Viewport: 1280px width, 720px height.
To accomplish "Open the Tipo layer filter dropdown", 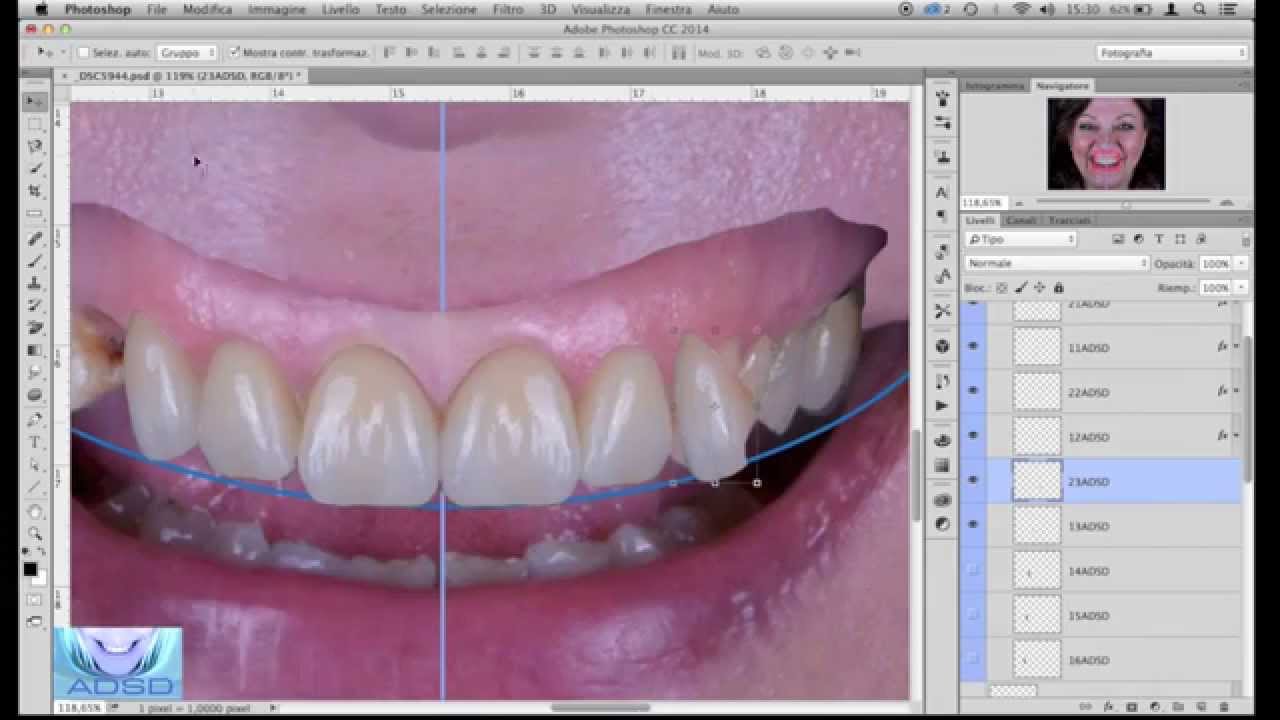I will 1021,239.
